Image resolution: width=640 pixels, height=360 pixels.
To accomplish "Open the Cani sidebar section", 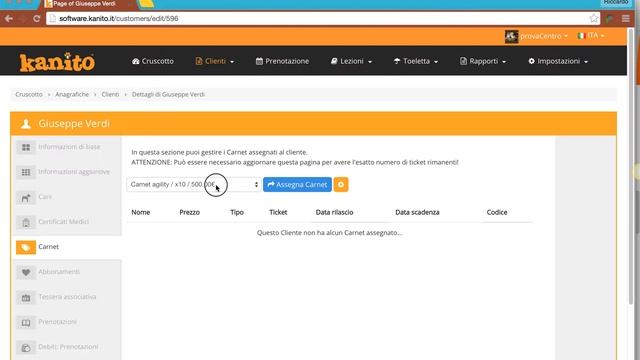I will point(67,197).
